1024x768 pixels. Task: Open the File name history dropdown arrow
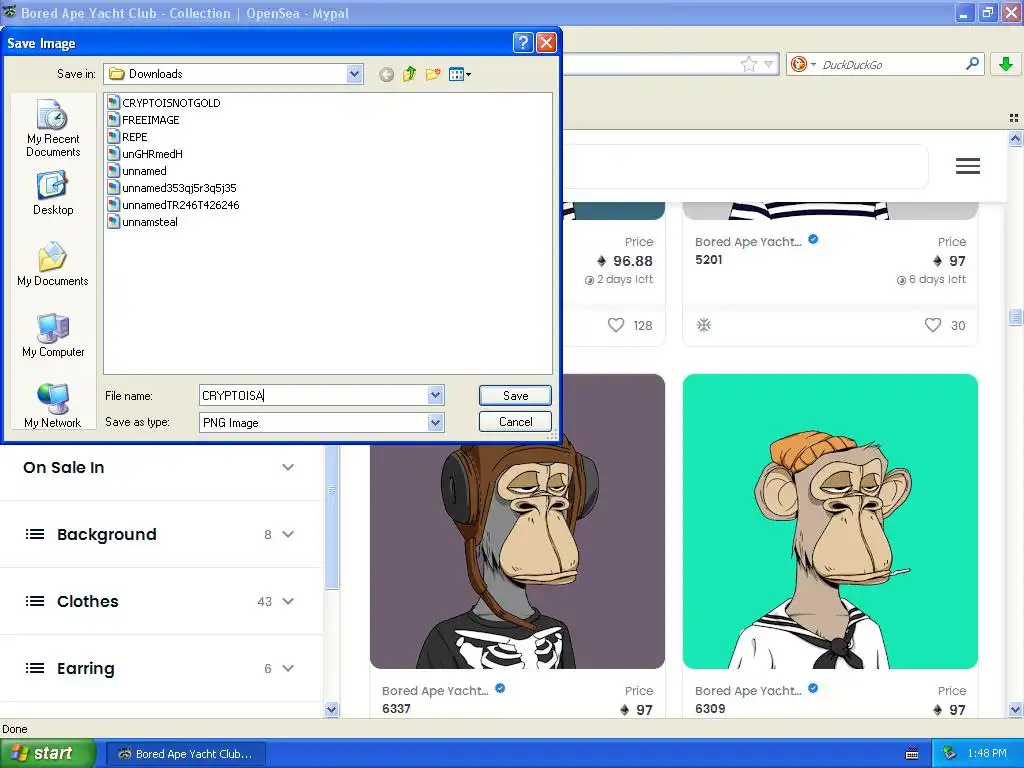click(x=436, y=395)
